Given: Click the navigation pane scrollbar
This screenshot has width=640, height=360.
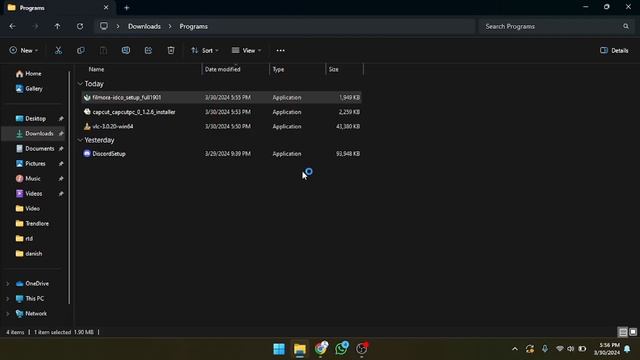Looking at the screenshot, I should (69, 188).
